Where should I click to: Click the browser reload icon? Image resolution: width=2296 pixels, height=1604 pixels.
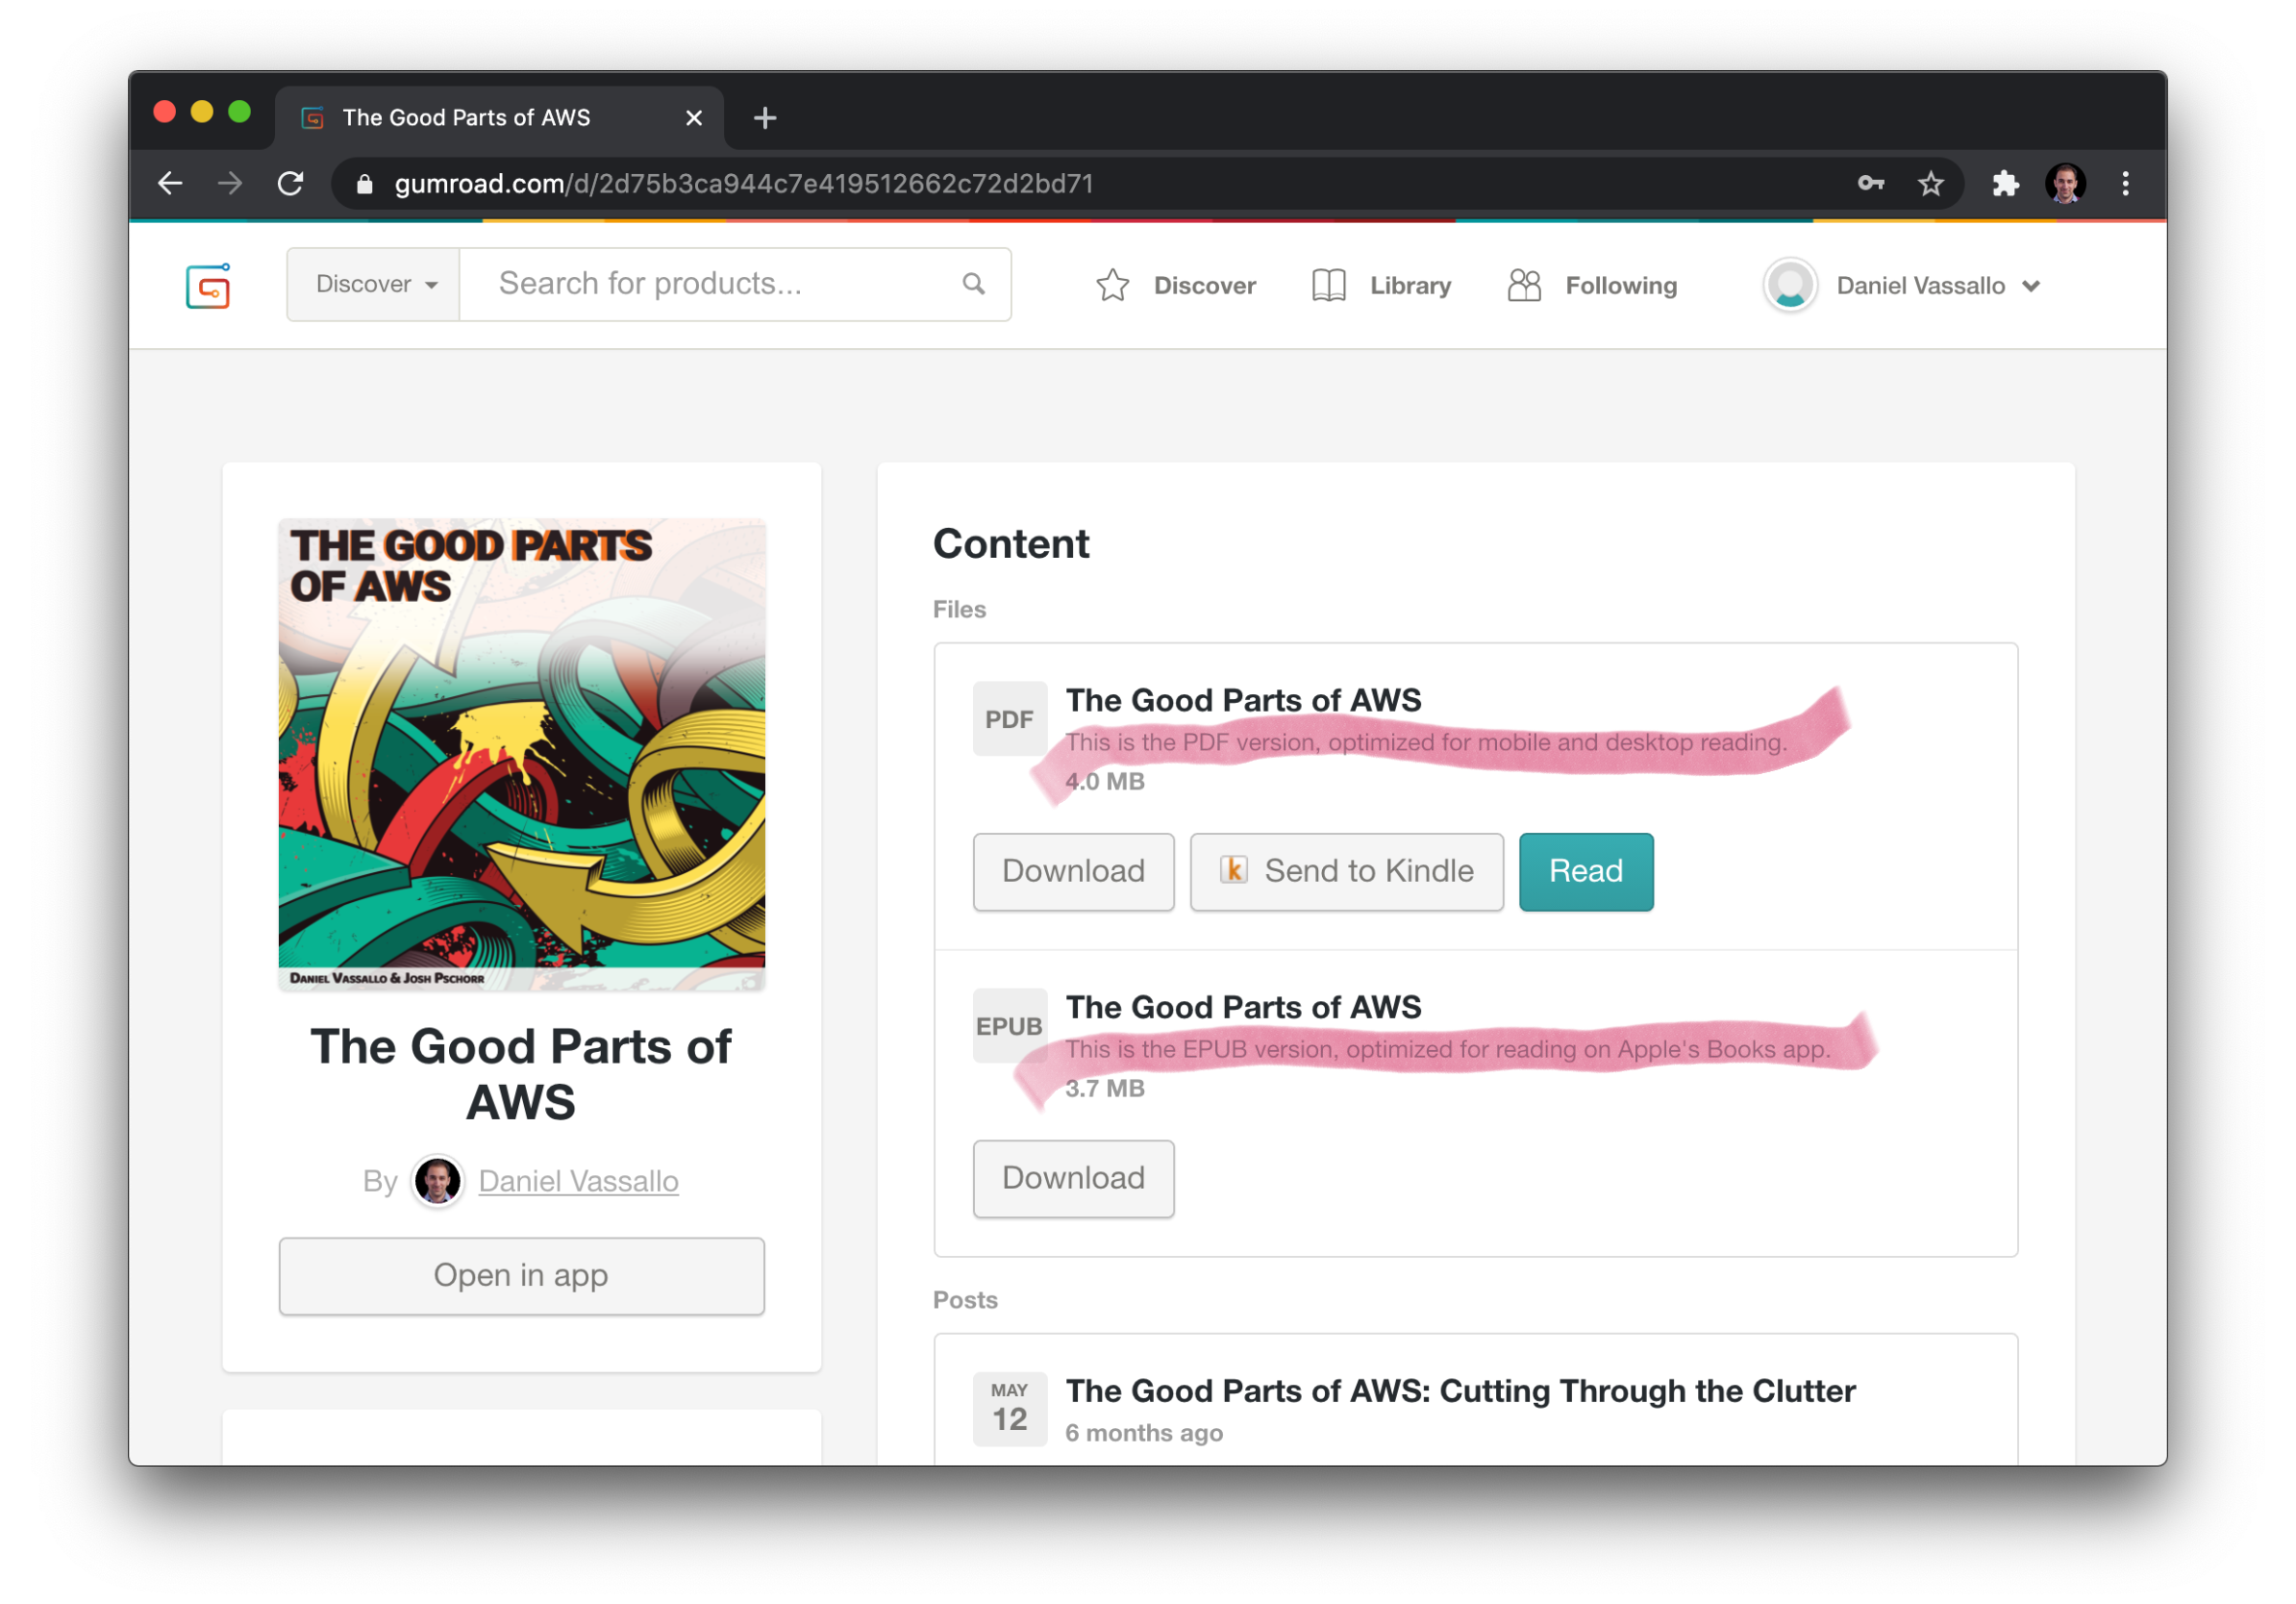(291, 184)
